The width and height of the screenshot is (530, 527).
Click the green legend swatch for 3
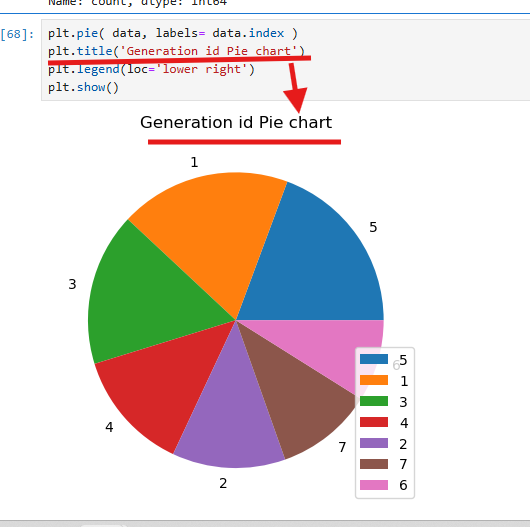point(374,401)
